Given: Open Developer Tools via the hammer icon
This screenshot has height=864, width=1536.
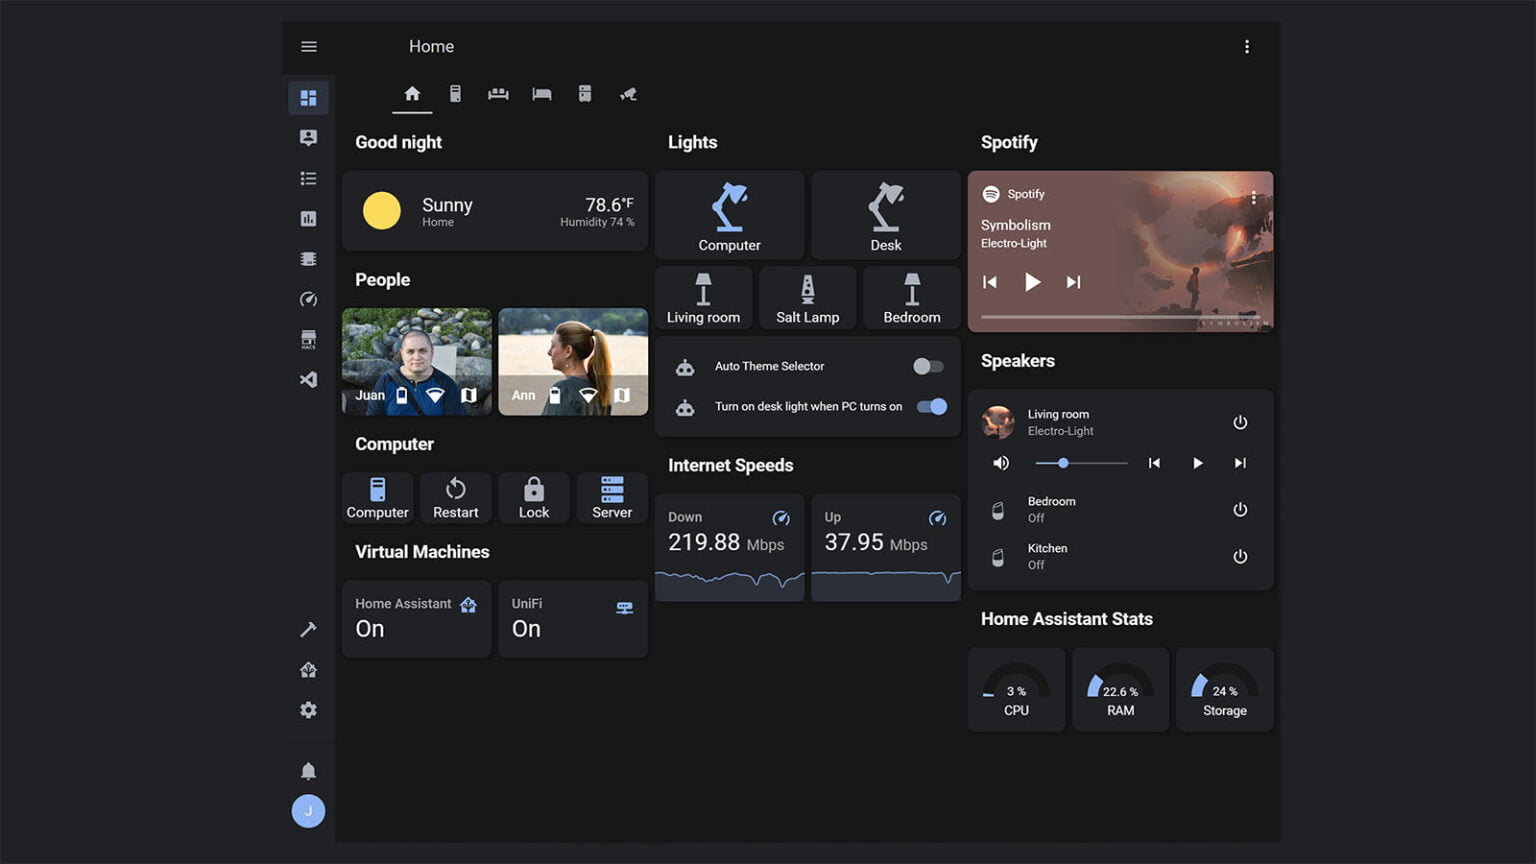Looking at the screenshot, I should pos(308,629).
